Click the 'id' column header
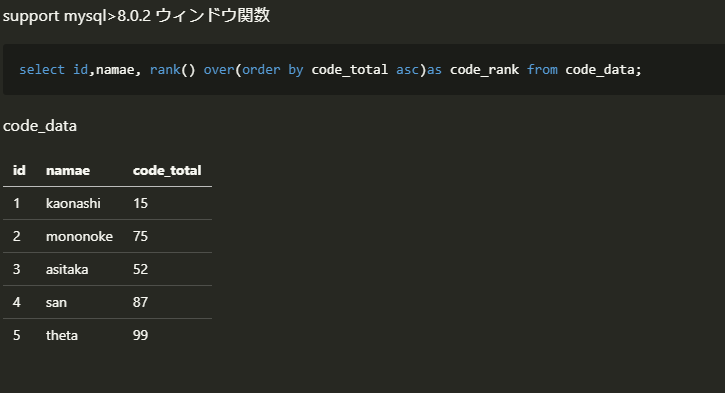The height and width of the screenshot is (393, 725). coord(19,171)
